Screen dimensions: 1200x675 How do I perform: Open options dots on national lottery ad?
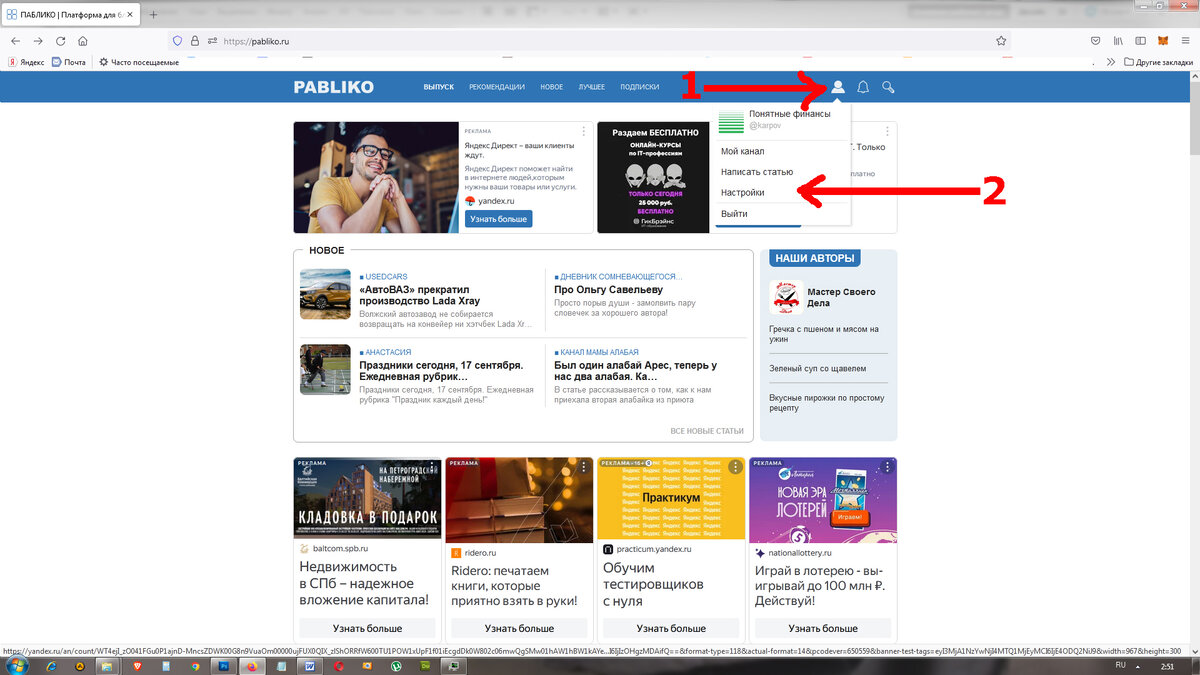click(x=888, y=466)
